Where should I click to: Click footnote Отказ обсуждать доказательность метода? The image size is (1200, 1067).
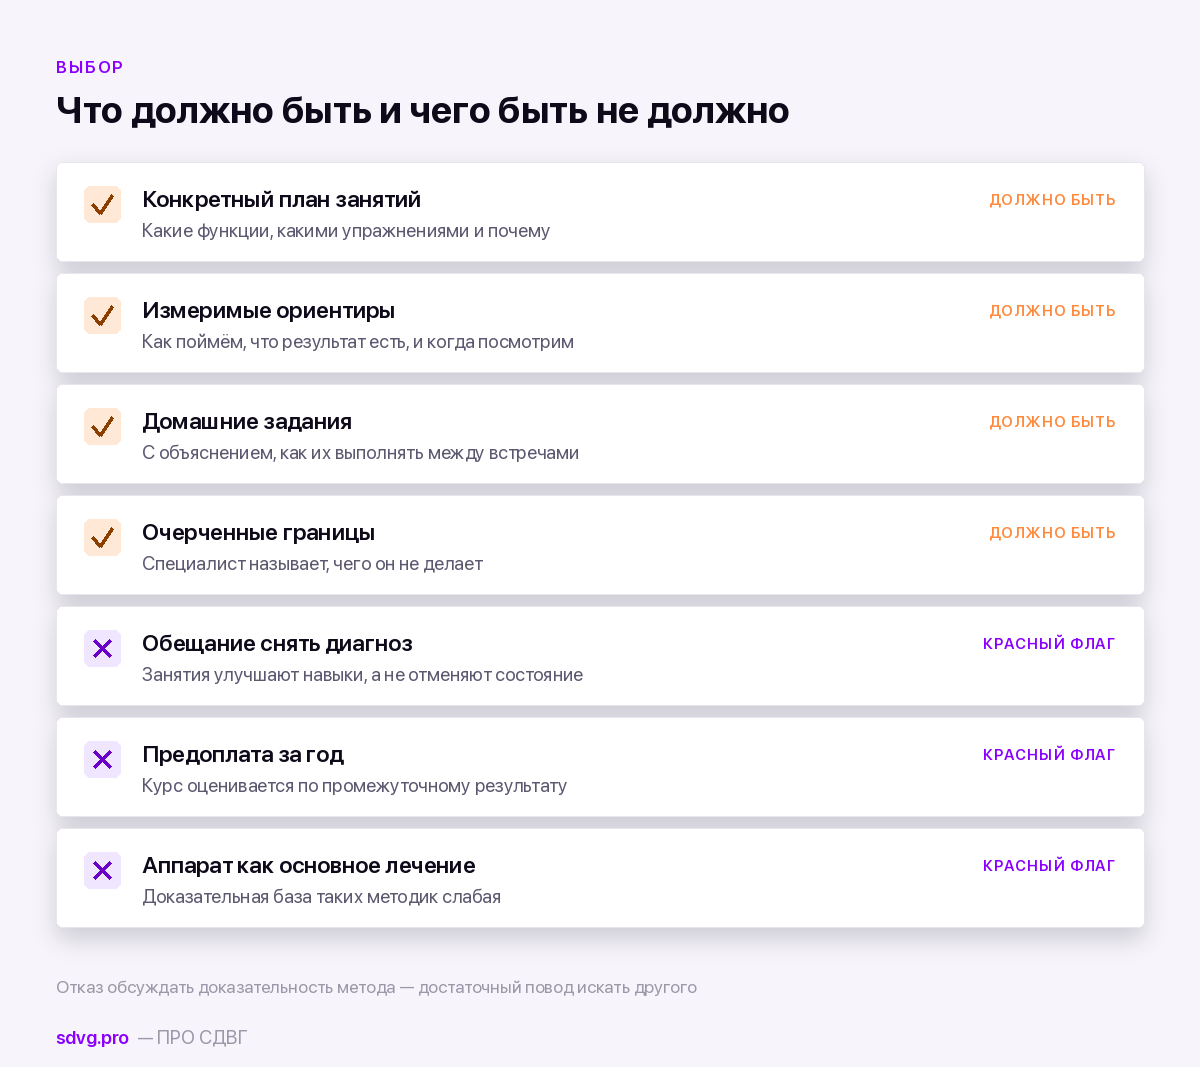(376, 988)
